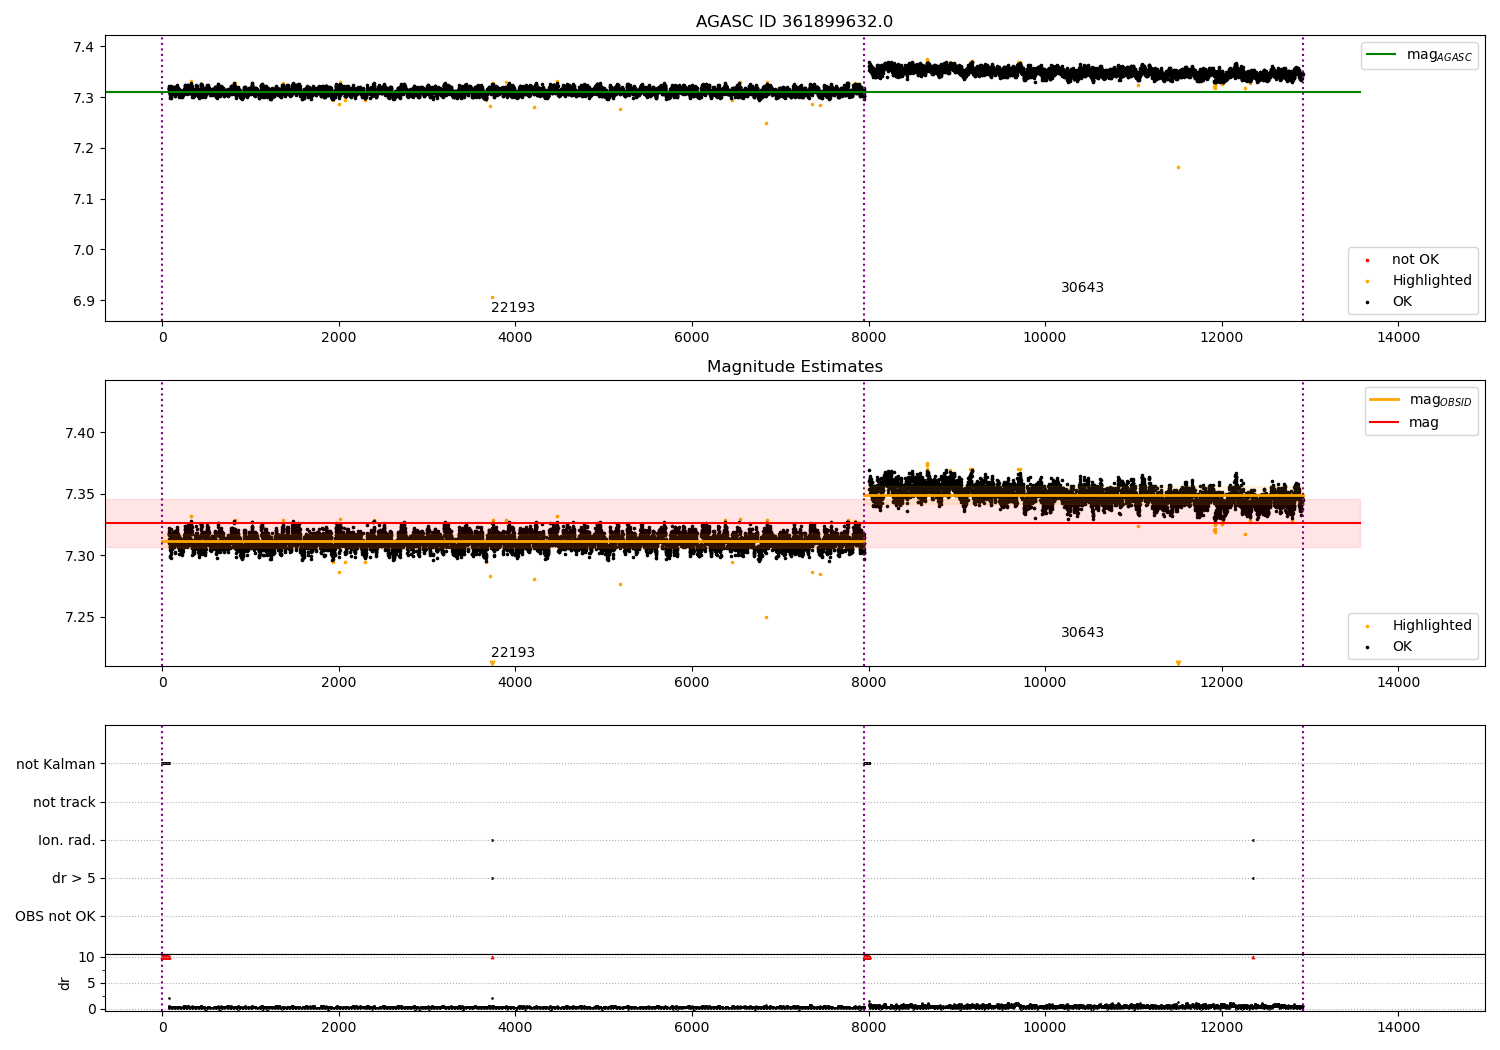Click the 'dr > 5' marker near x=3700
The height and width of the screenshot is (1050, 1500).
[492, 878]
